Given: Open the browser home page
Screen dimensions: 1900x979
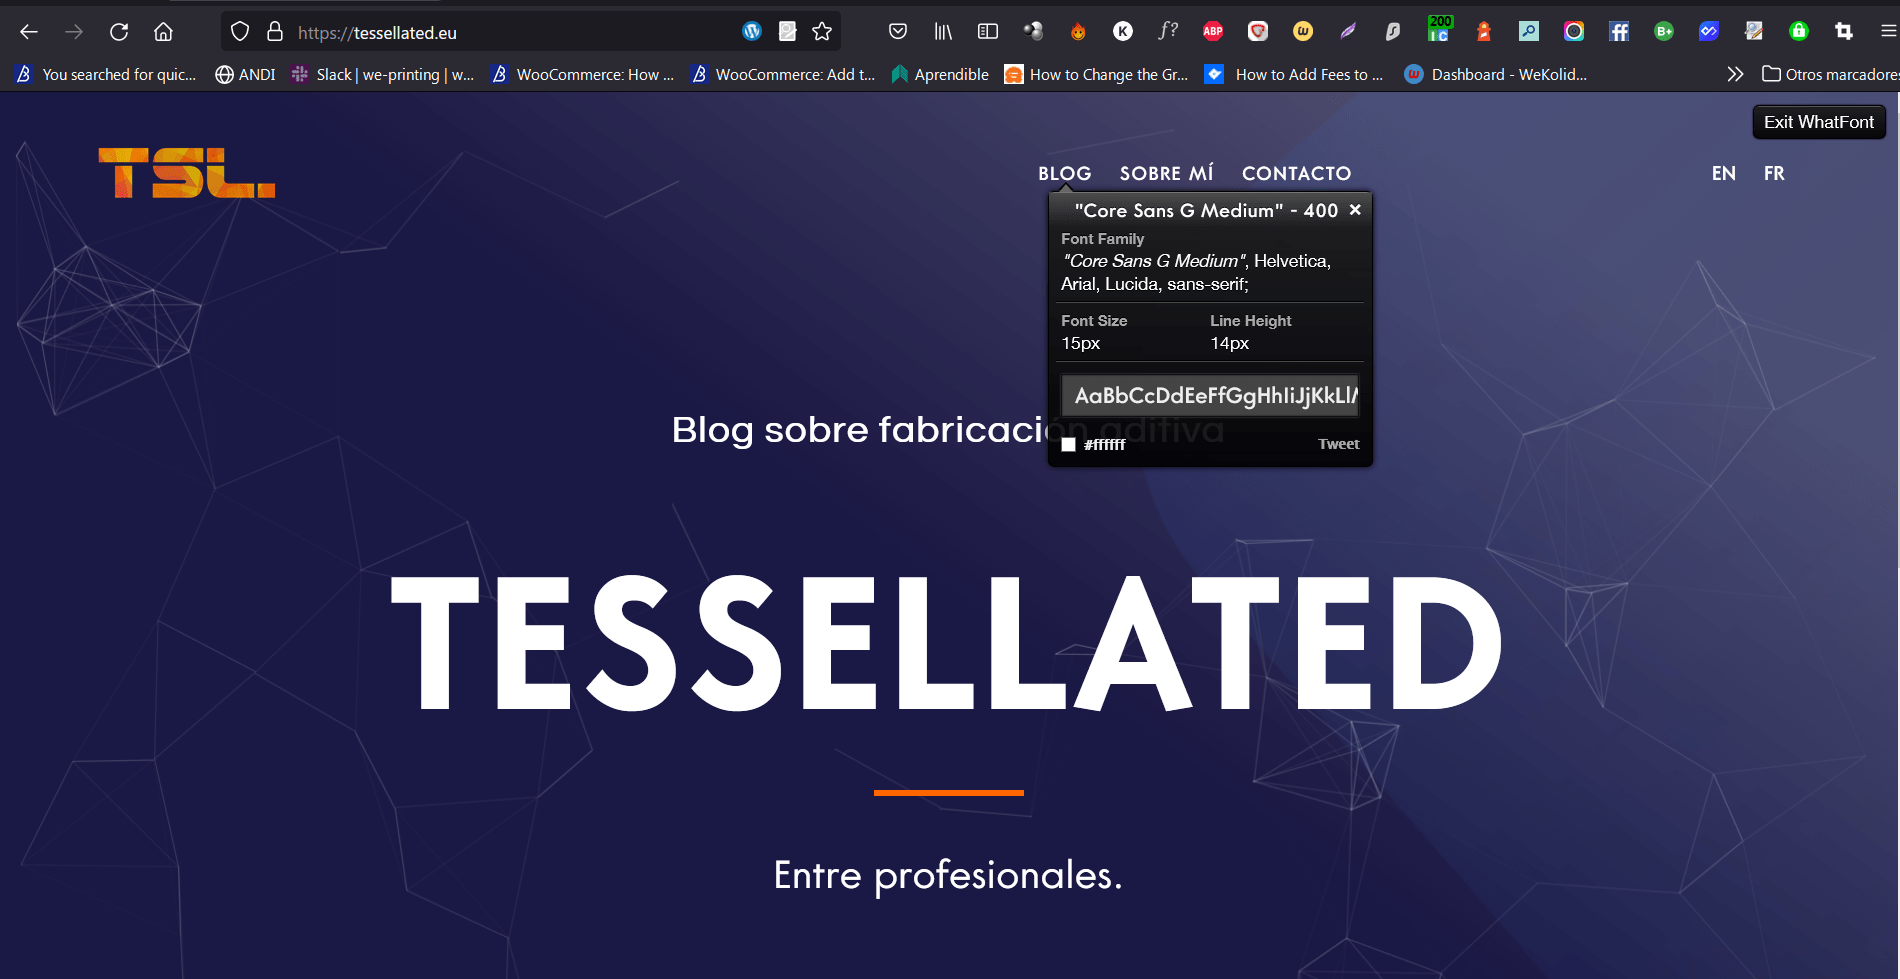Looking at the screenshot, I should pyautogui.click(x=163, y=32).
